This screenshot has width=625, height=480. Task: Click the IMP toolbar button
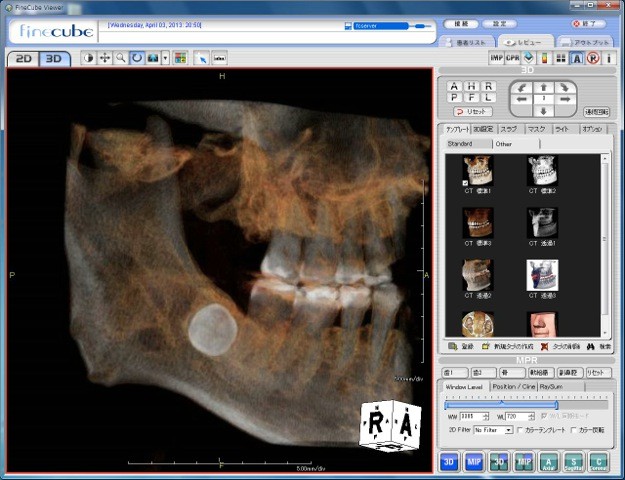click(x=496, y=58)
